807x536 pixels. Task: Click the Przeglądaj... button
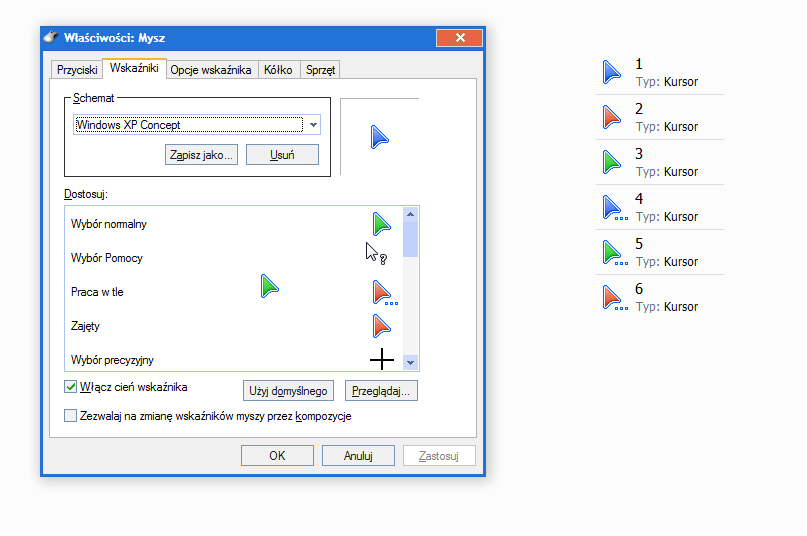pyautogui.click(x=381, y=391)
